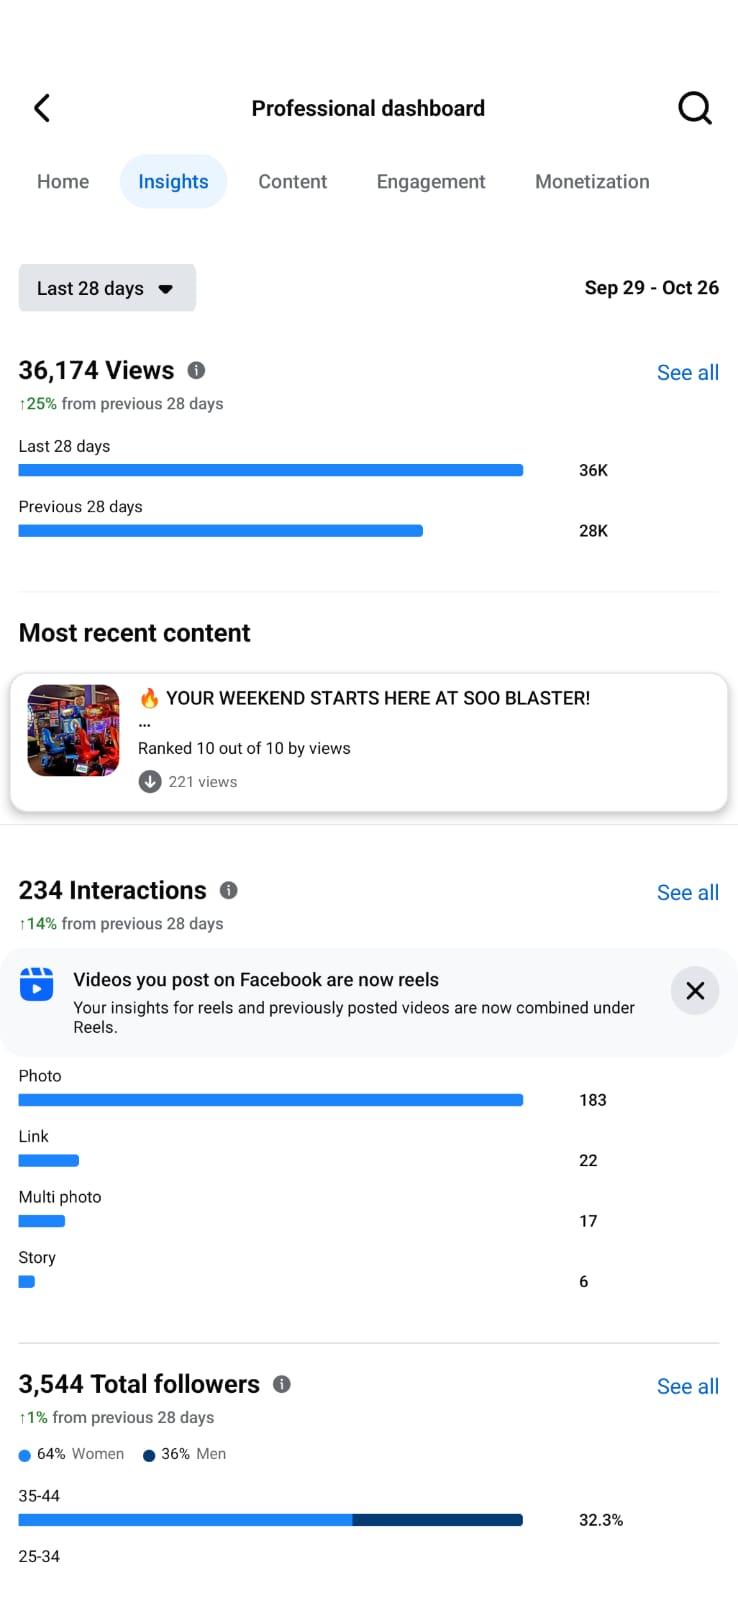Screen dimensions: 738x1600
Task: Open the WEEKEND STARTS HERE post title
Action: [378, 698]
